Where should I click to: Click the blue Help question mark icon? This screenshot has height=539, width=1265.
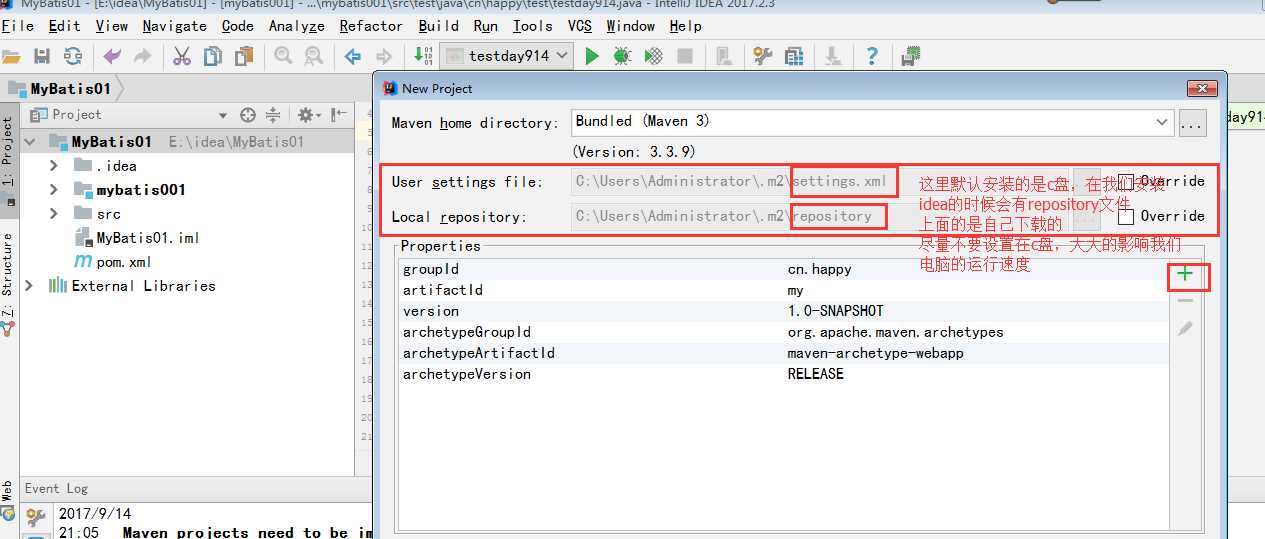(x=872, y=56)
